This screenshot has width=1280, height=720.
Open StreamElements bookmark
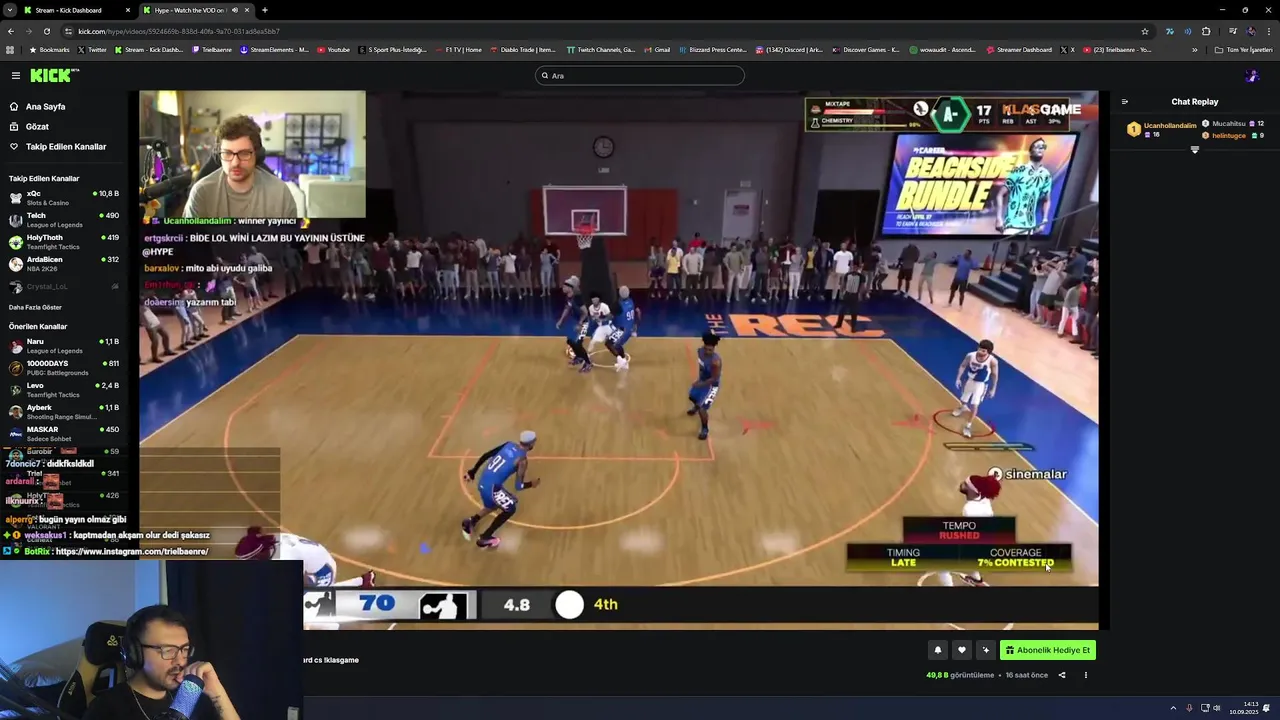[275, 49]
